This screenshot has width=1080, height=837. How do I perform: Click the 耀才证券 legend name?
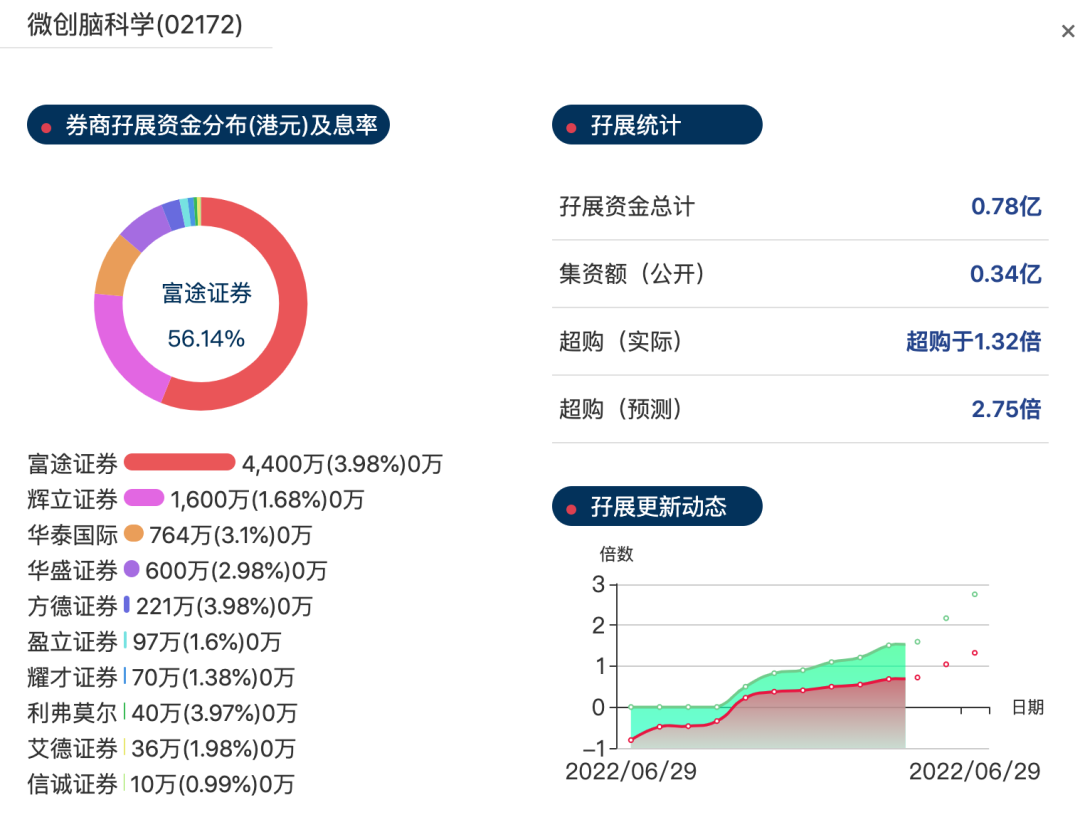(x=72, y=677)
